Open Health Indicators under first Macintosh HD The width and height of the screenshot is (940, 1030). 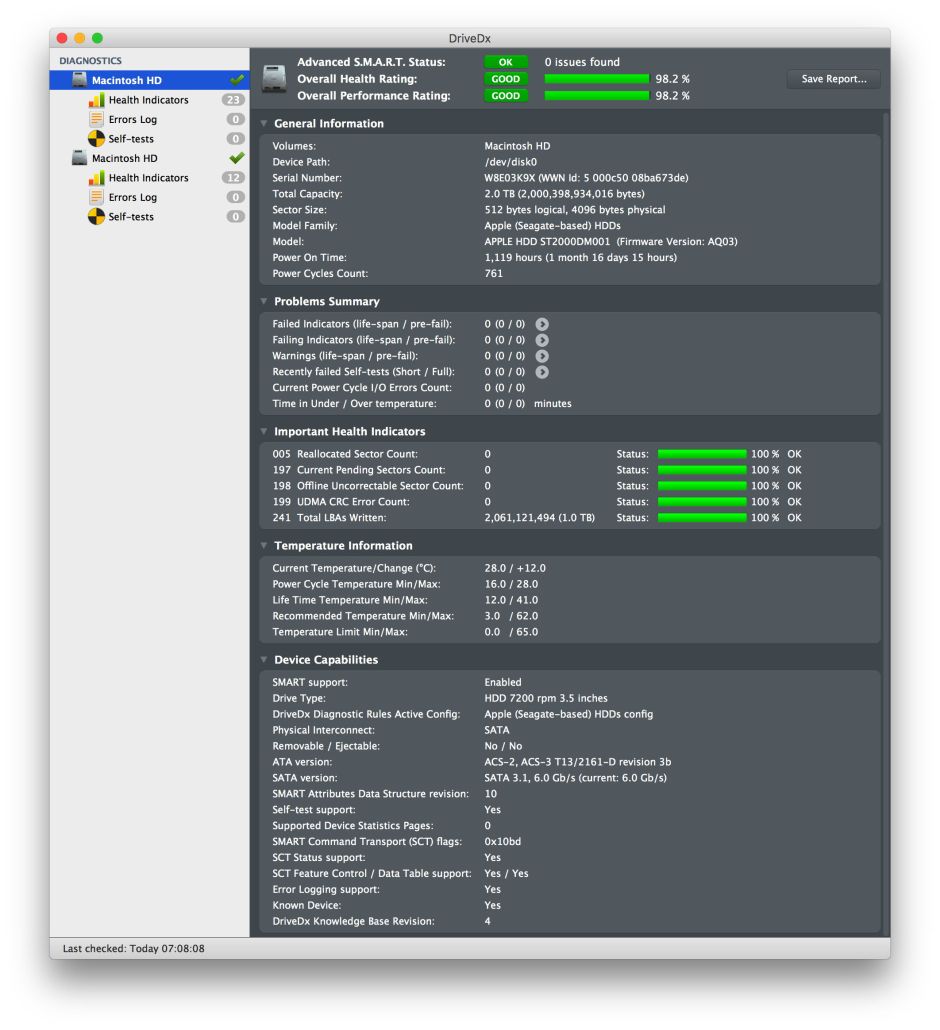coord(148,99)
